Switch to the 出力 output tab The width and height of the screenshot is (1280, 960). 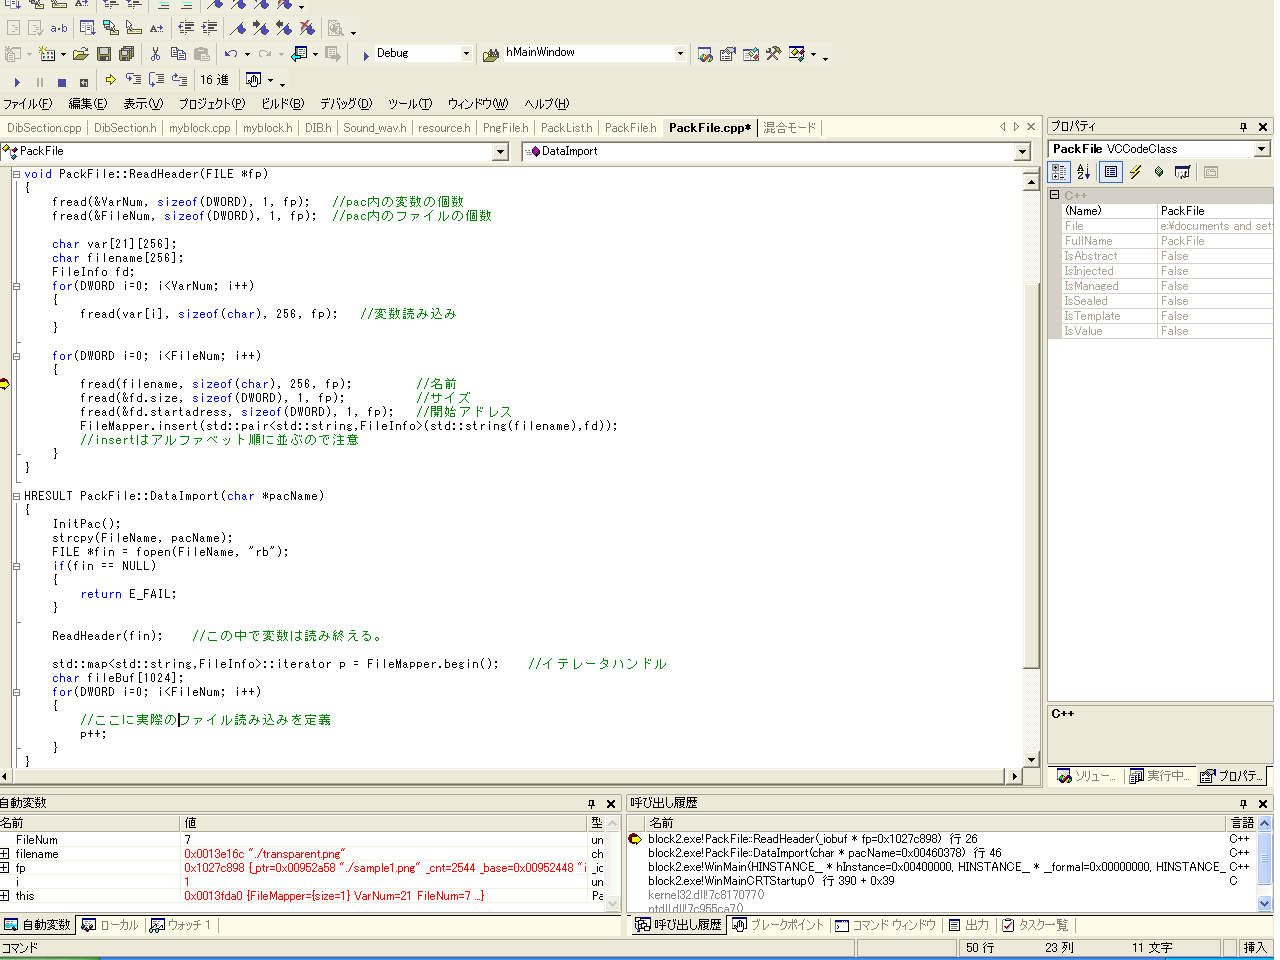pos(969,925)
